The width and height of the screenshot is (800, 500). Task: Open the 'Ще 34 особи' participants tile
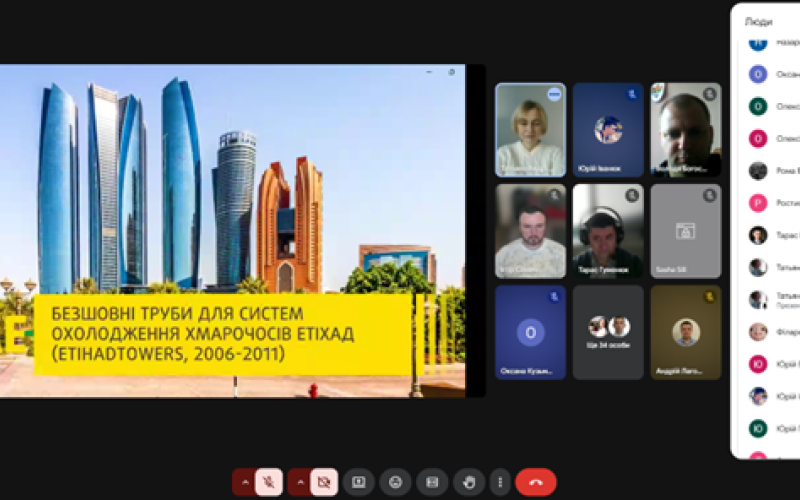click(x=608, y=332)
